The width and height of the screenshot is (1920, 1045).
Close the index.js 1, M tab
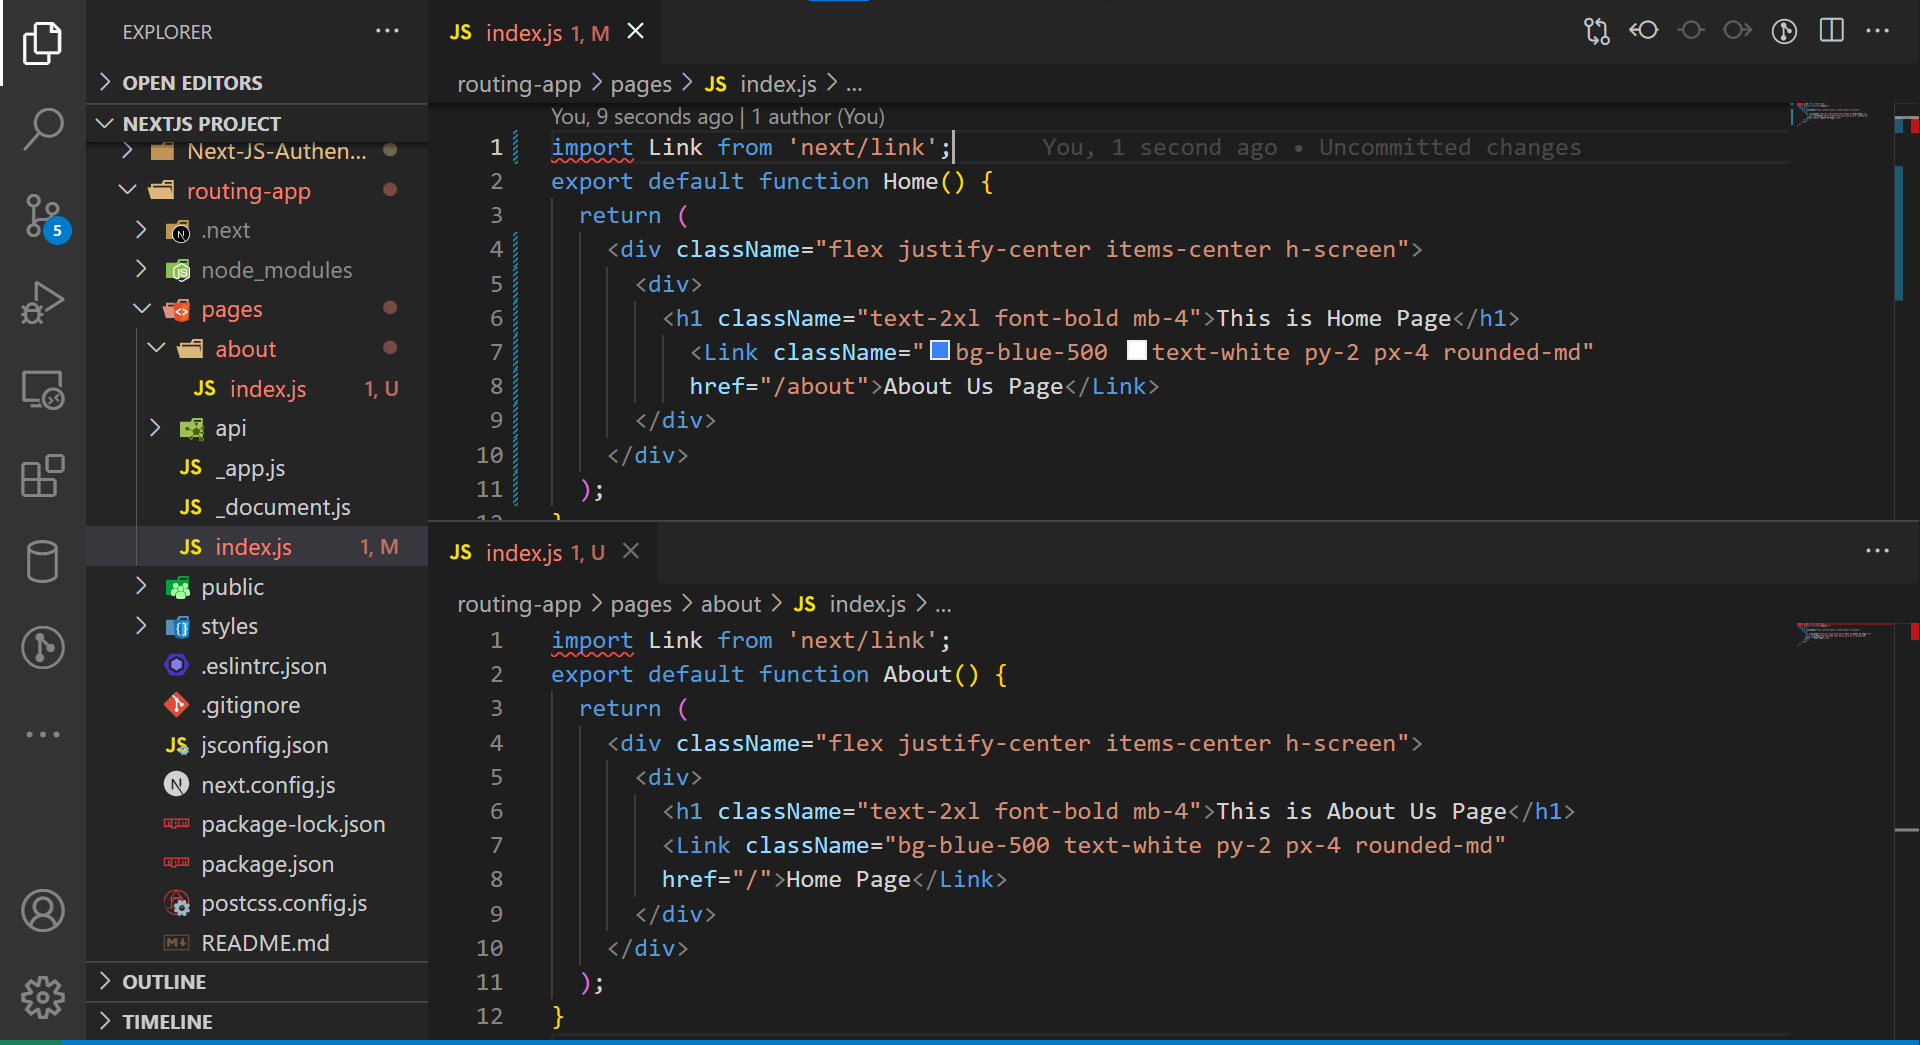point(635,32)
